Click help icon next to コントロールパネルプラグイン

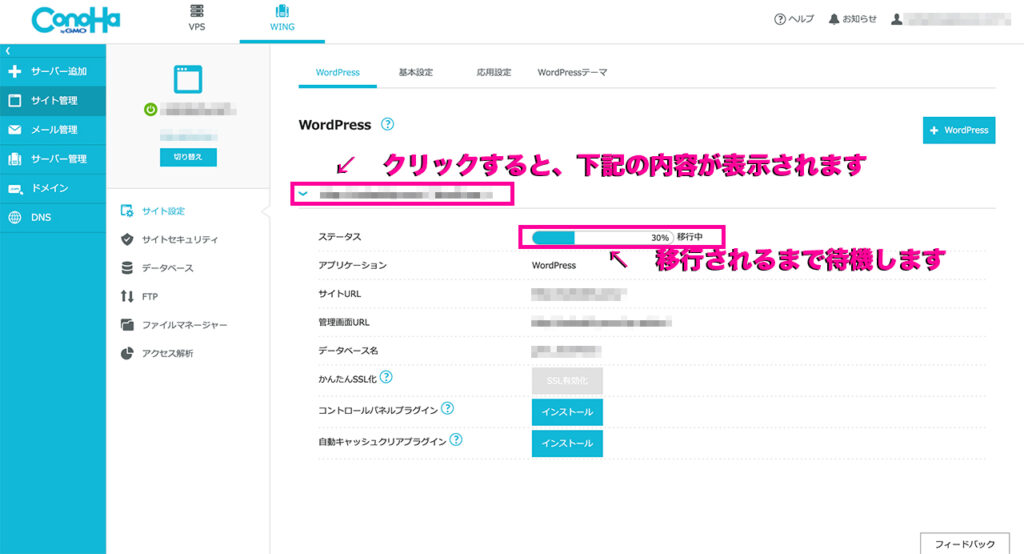[447, 408]
